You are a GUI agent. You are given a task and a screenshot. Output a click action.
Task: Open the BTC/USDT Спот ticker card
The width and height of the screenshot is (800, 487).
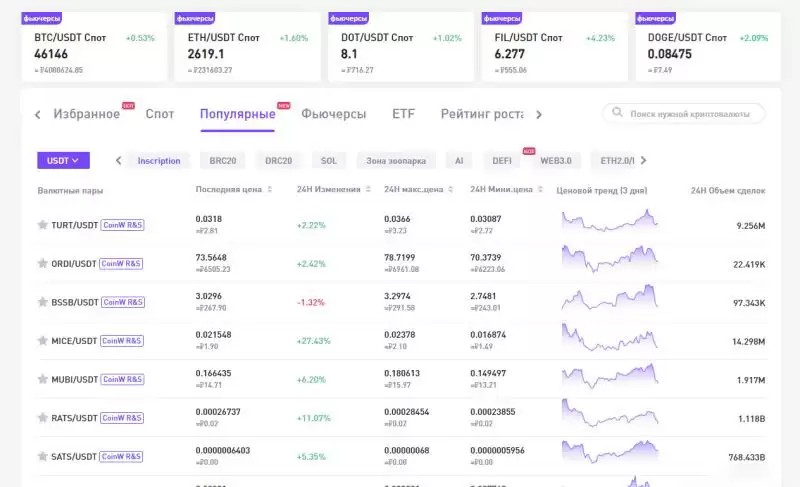click(x=92, y=47)
